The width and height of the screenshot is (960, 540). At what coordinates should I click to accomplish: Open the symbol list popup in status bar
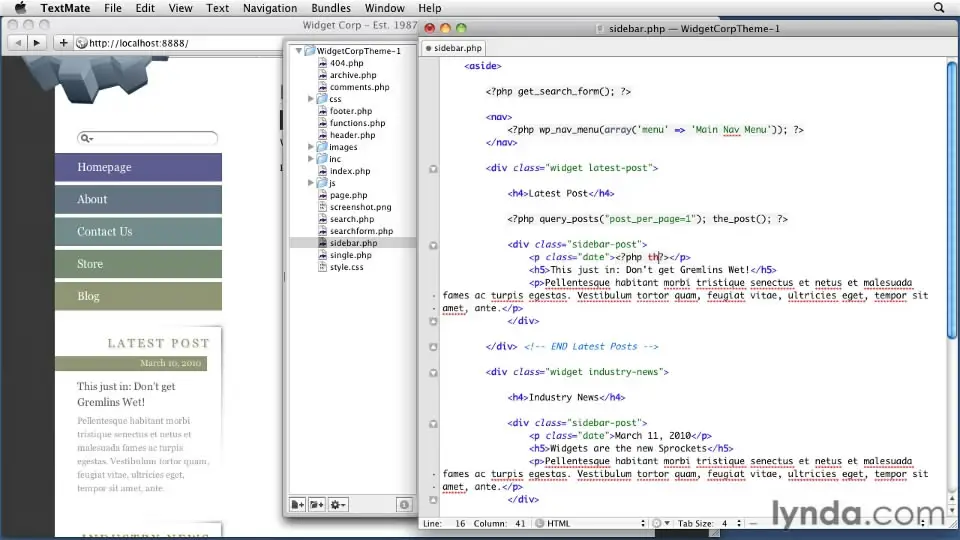[837, 523]
